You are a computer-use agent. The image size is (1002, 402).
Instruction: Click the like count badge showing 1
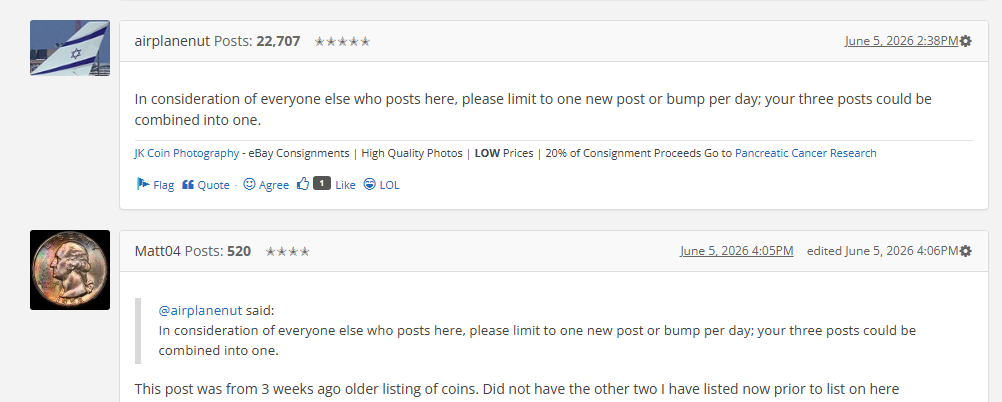coord(322,183)
